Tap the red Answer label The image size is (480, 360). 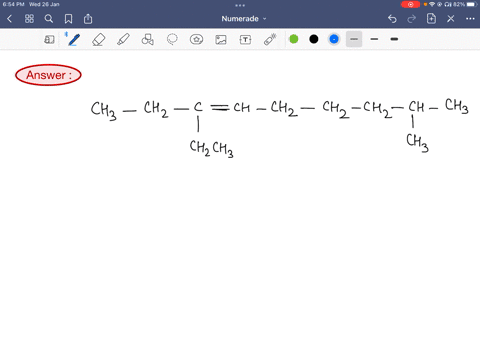tap(48, 75)
